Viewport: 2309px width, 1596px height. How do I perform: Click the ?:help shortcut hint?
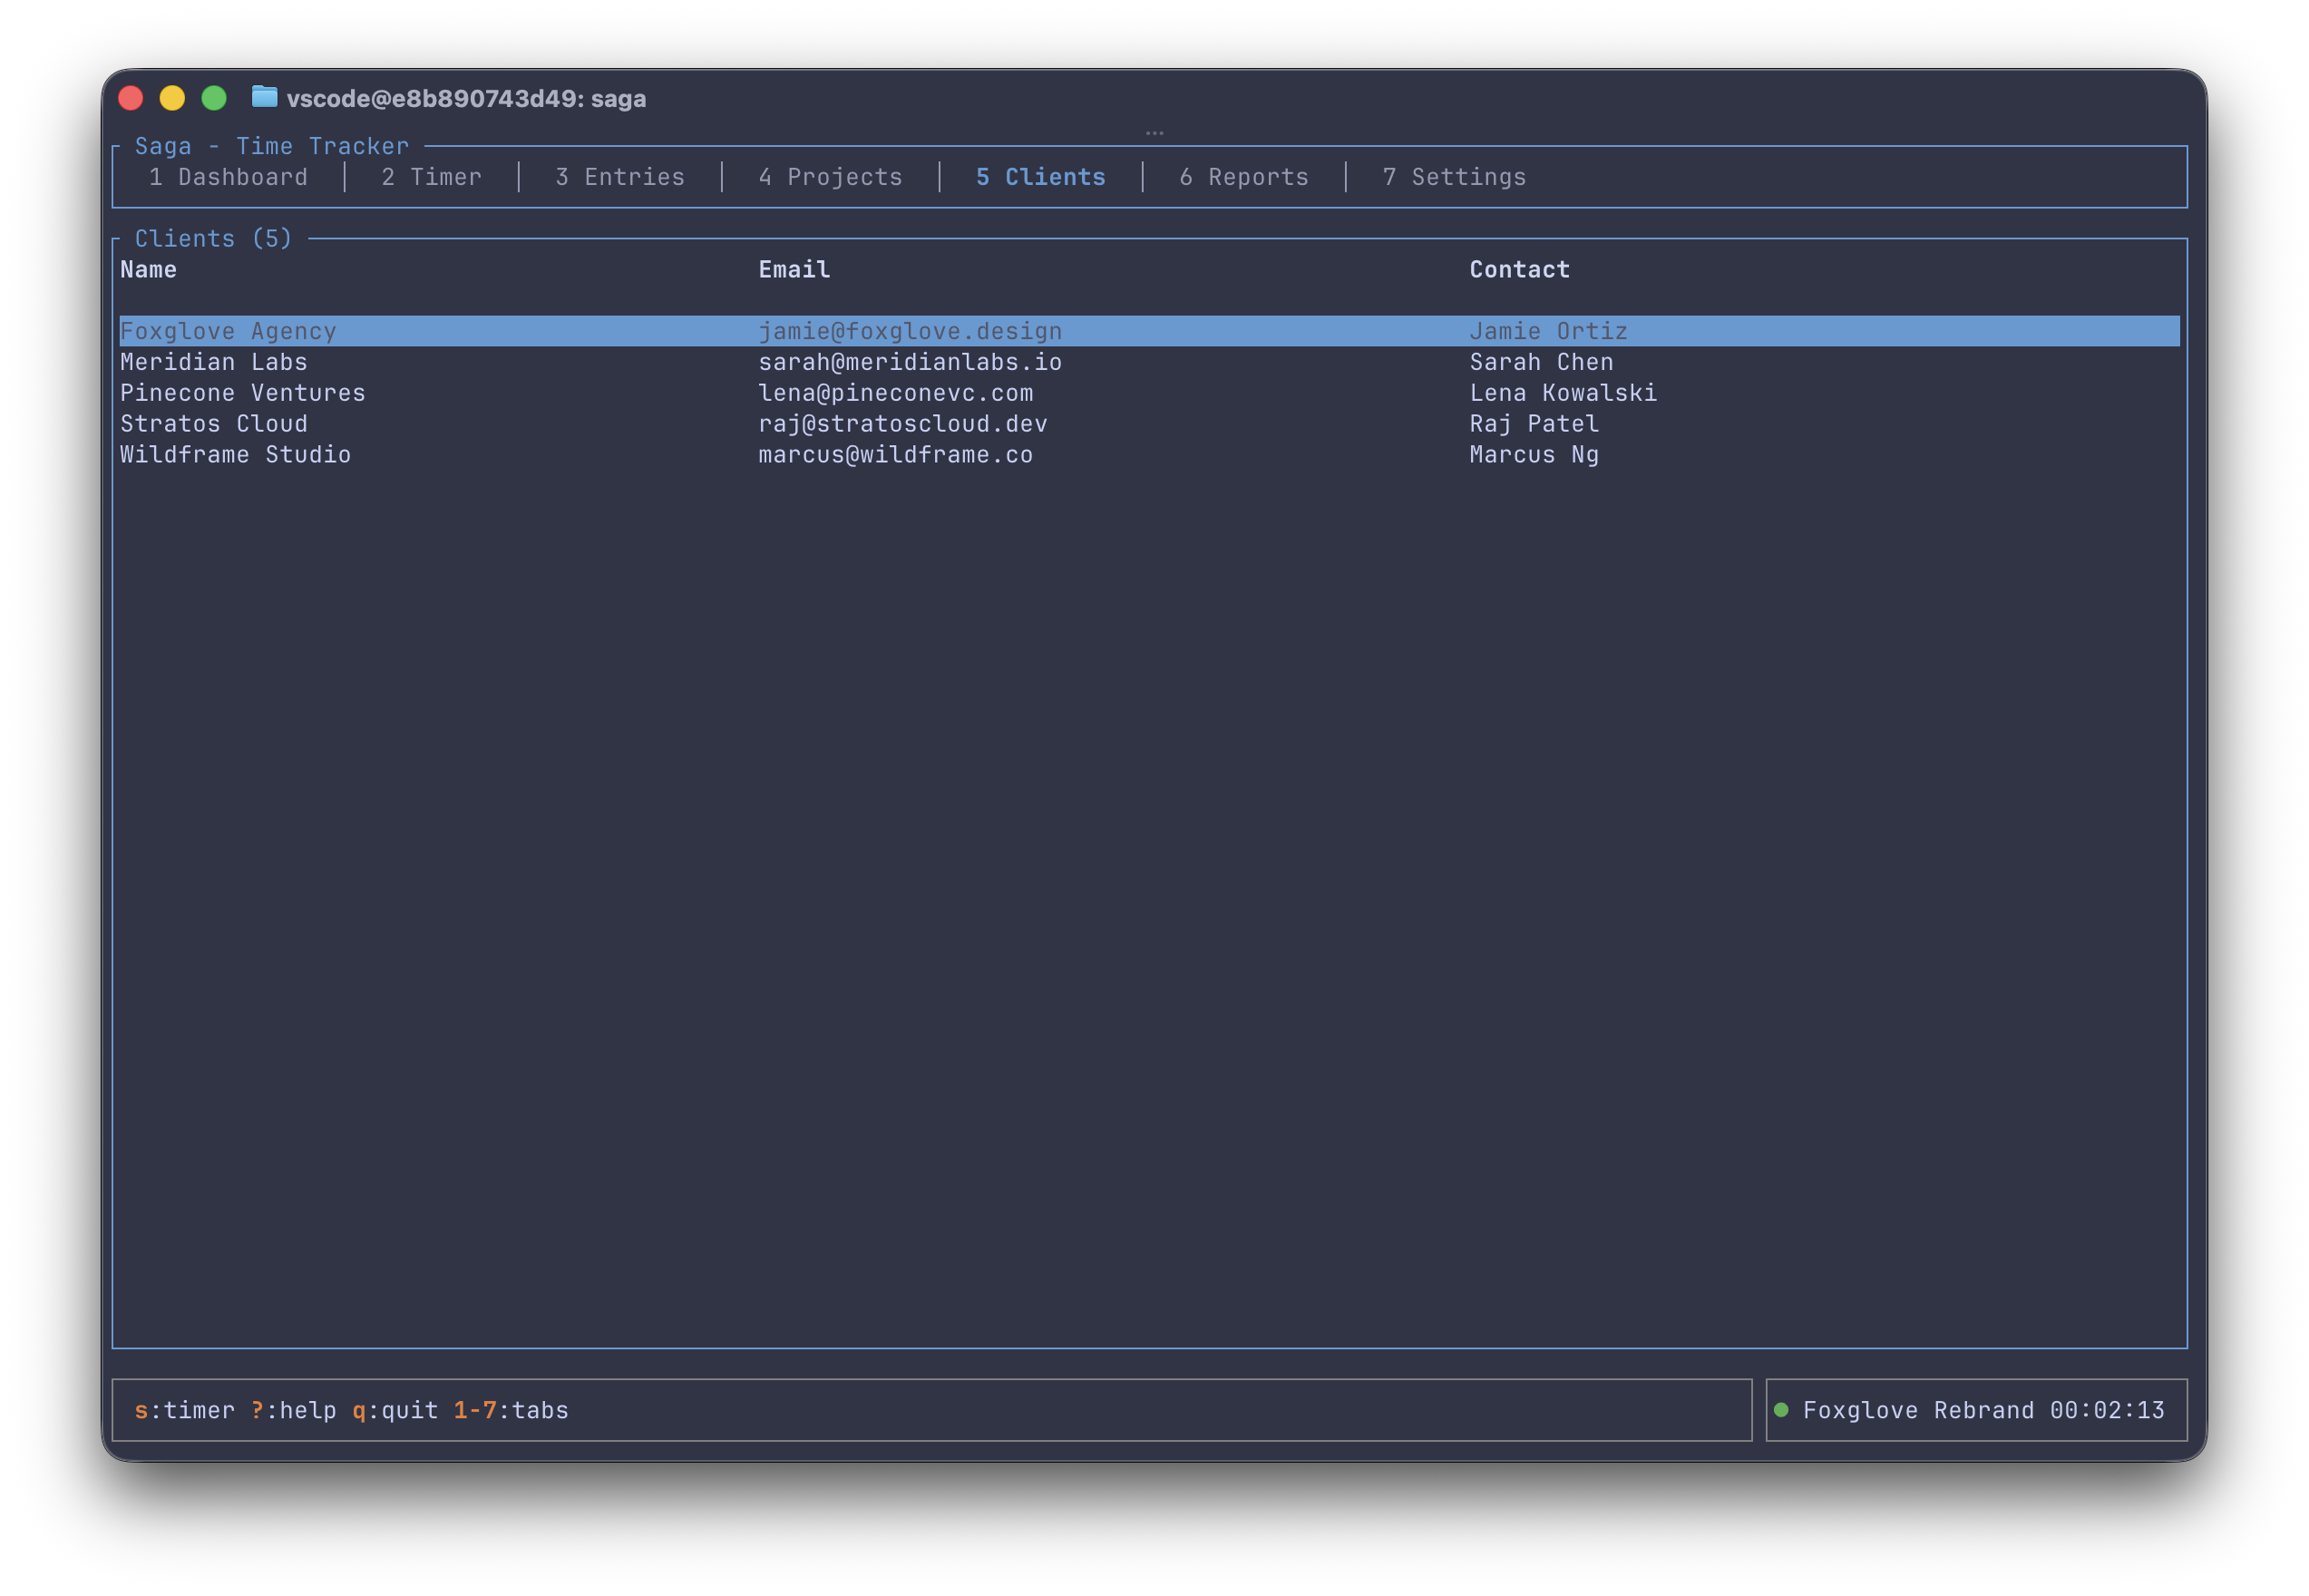[x=293, y=1410]
